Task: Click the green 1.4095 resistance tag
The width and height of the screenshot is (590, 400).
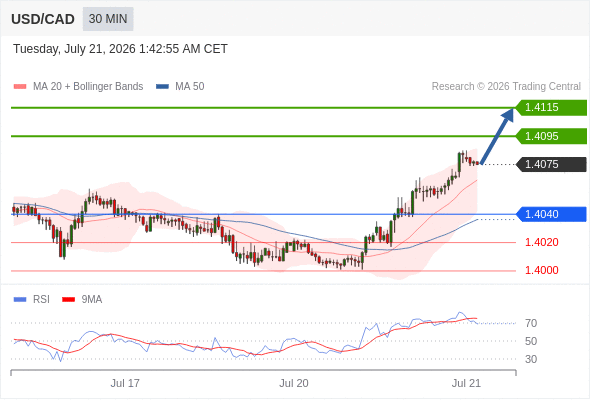Action: (551, 136)
